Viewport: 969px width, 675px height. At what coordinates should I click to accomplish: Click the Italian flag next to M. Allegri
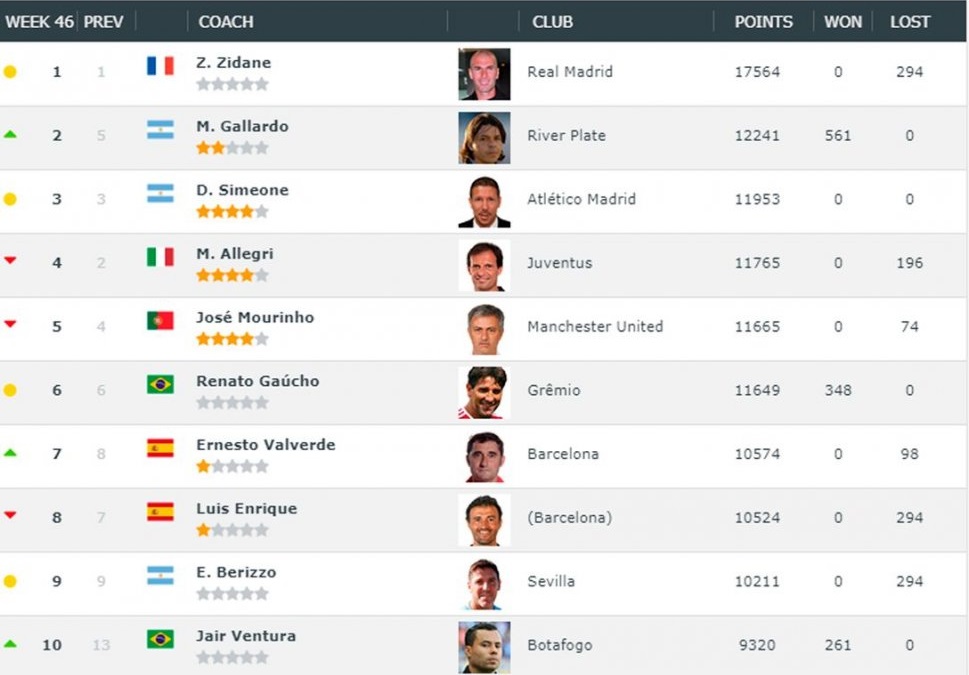(160, 257)
